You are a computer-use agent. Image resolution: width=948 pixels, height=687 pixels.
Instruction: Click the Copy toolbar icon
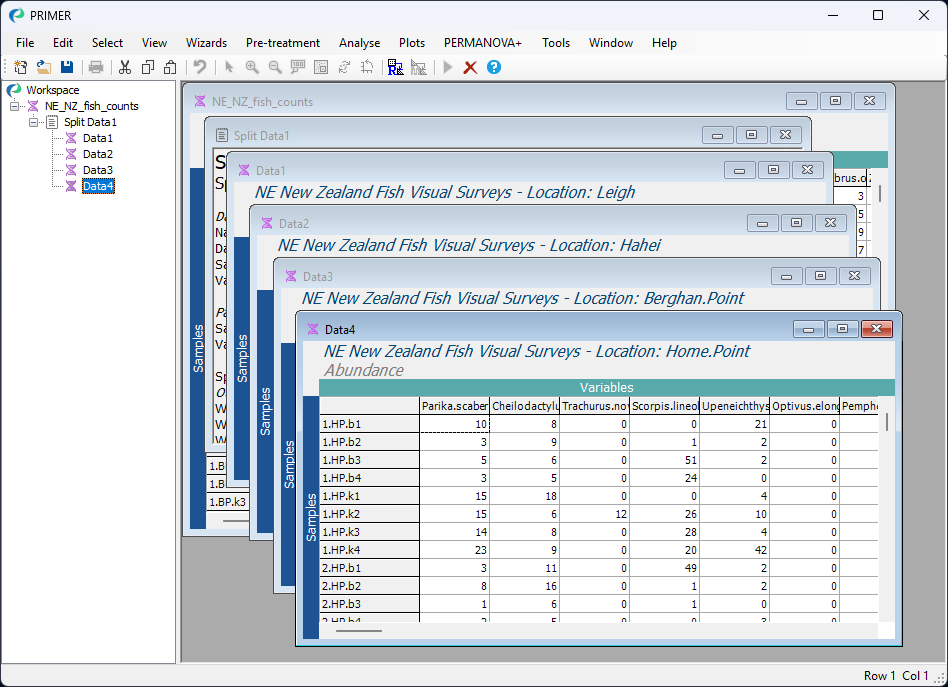(x=148, y=67)
